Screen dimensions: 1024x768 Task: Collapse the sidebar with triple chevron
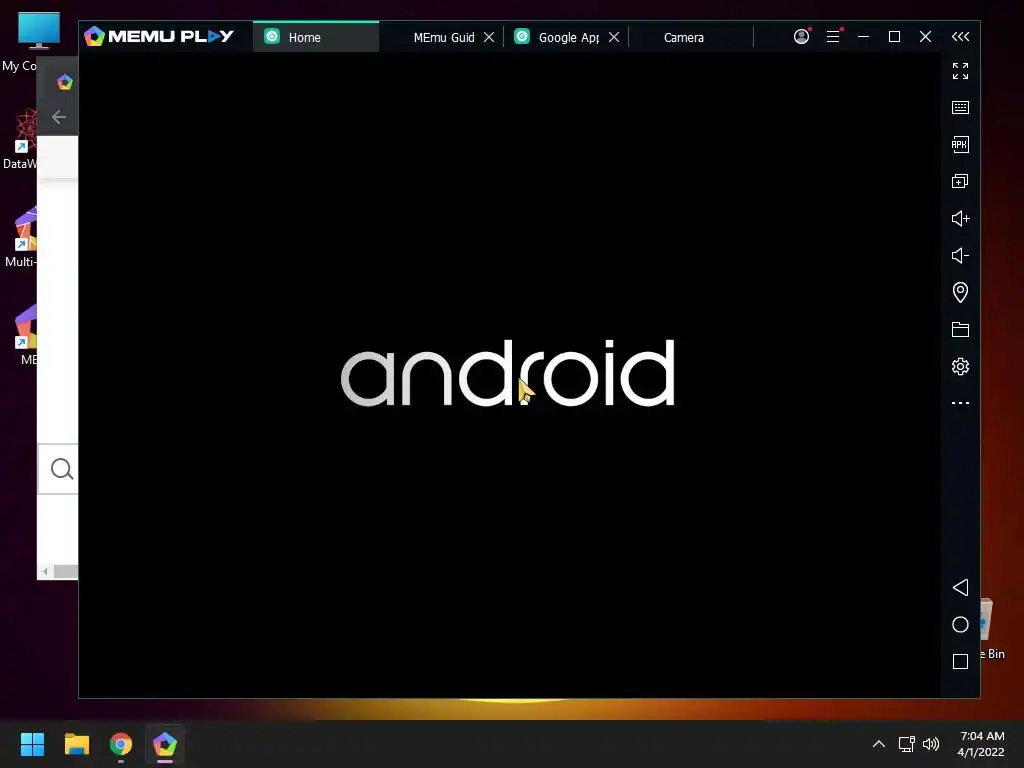point(960,37)
